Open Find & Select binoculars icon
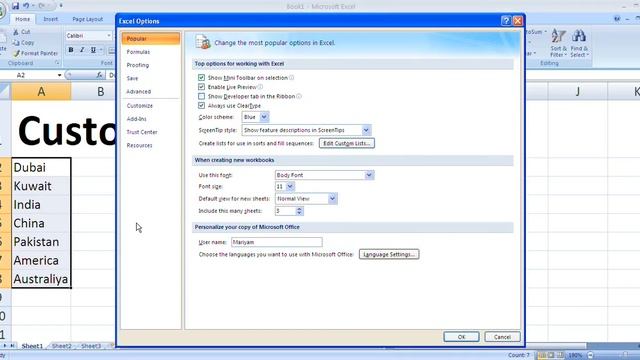 click(579, 36)
